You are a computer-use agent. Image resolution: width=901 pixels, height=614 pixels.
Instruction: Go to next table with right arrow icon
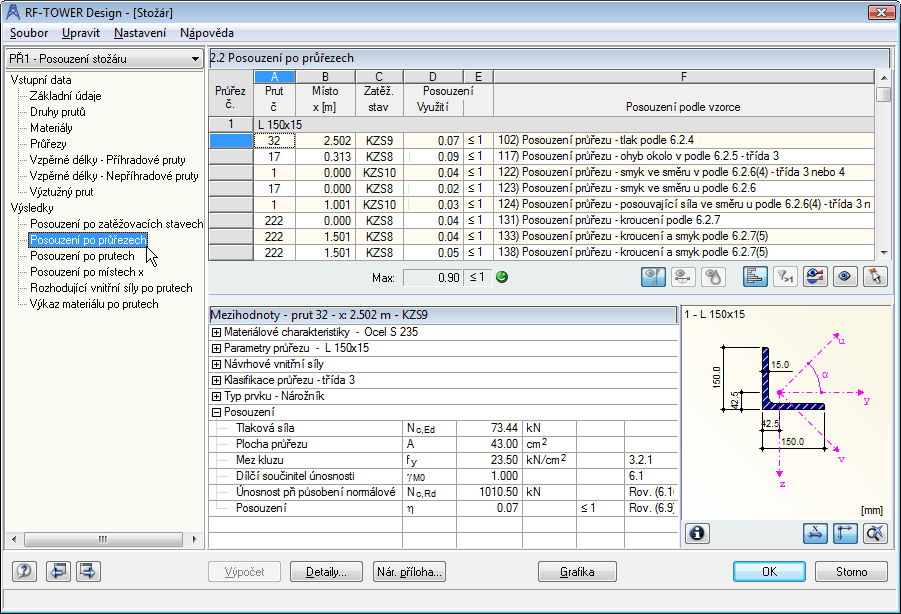coord(87,571)
